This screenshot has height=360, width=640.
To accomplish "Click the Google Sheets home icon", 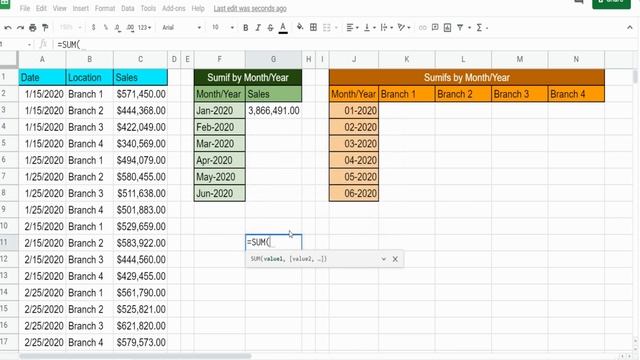I will [x=4, y=3].
